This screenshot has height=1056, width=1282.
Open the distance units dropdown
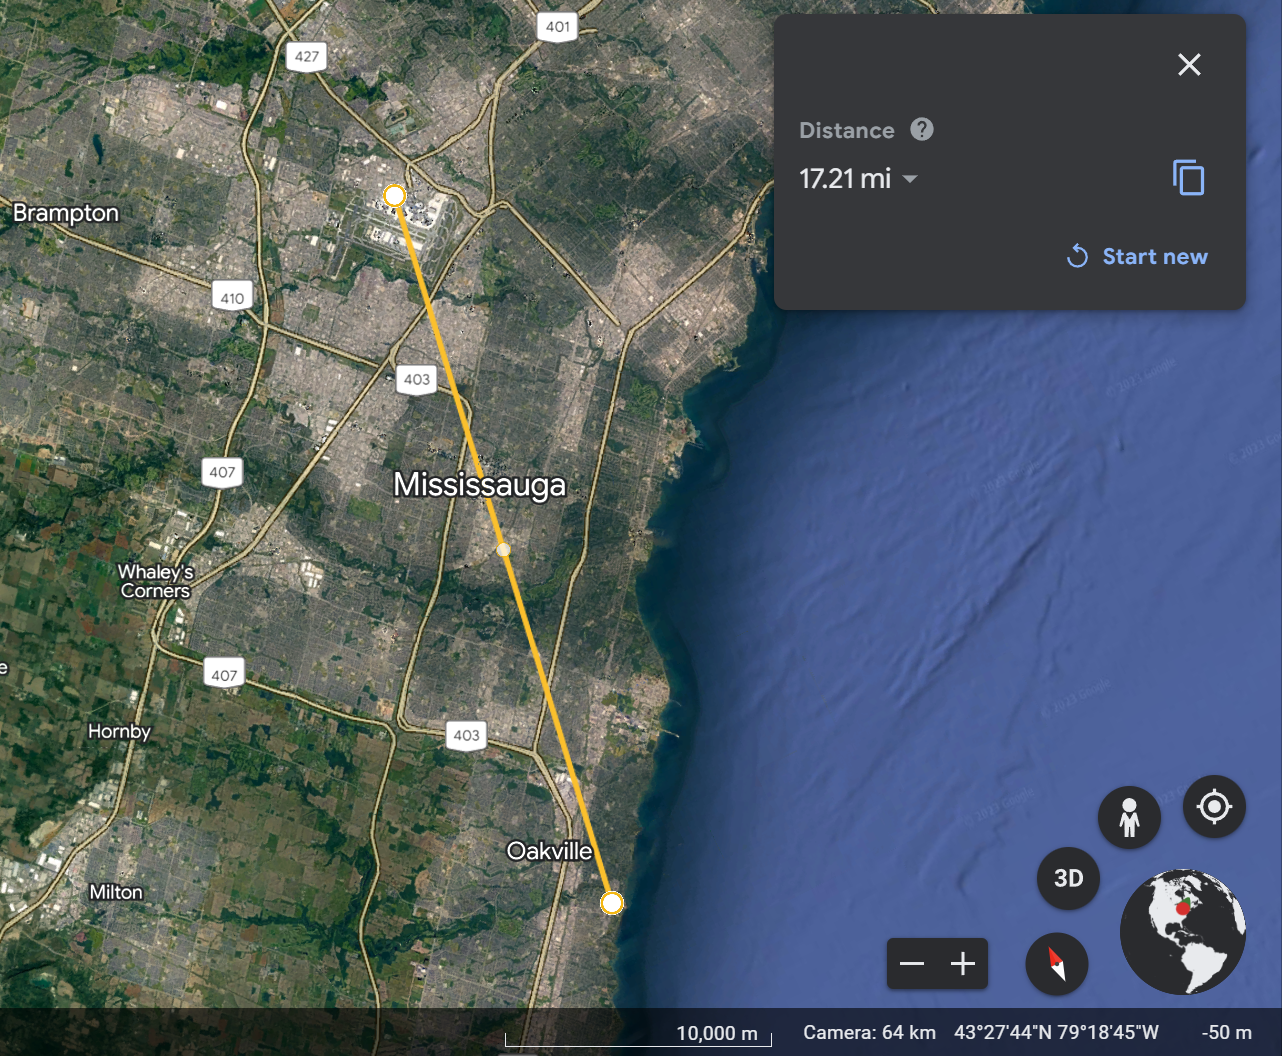910,179
